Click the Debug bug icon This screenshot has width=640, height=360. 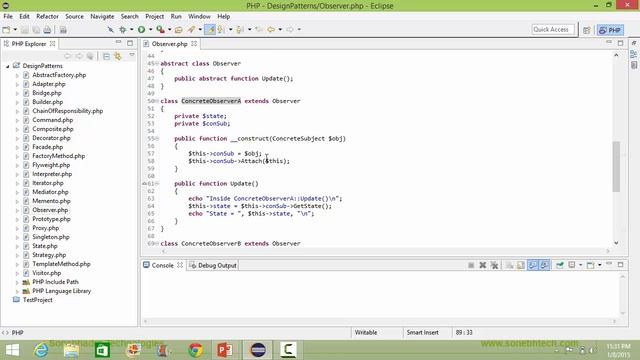[x=122, y=30]
